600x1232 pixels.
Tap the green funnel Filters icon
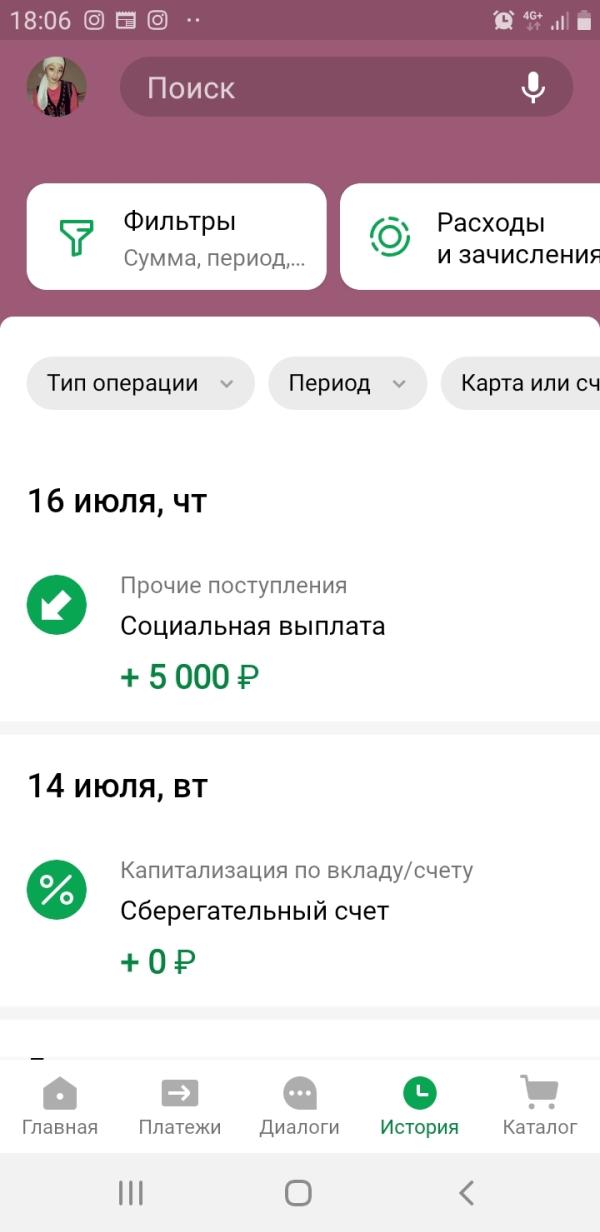click(x=76, y=237)
